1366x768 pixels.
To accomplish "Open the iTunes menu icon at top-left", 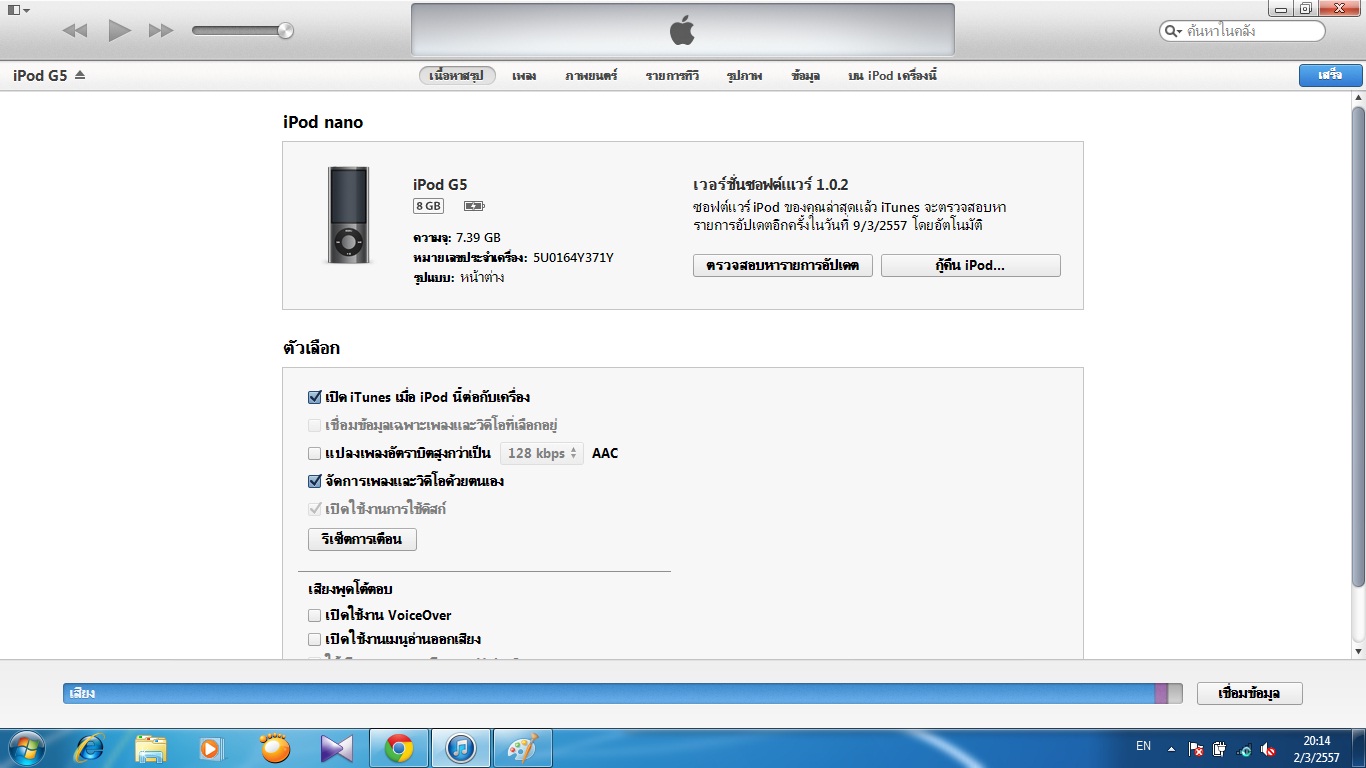I will pos(18,9).
